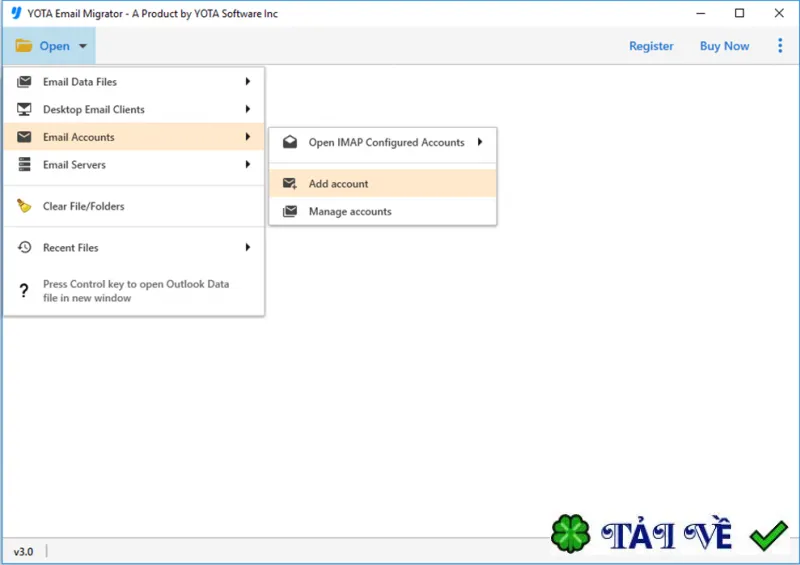Expand the Open dropdown arrow
Screen dimensions: 800x565
point(83,46)
